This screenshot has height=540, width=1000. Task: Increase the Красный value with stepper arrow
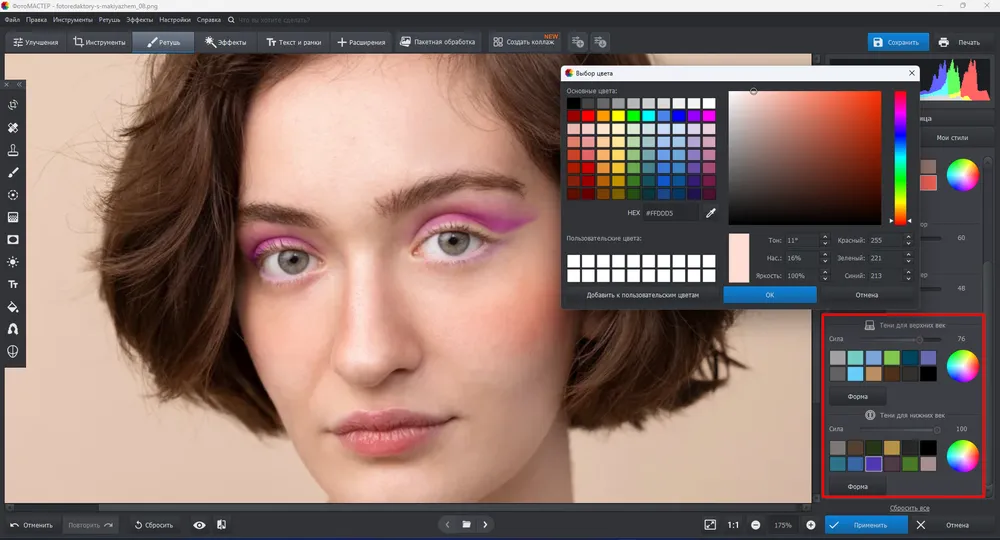pyautogui.click(x=908, y=237)
